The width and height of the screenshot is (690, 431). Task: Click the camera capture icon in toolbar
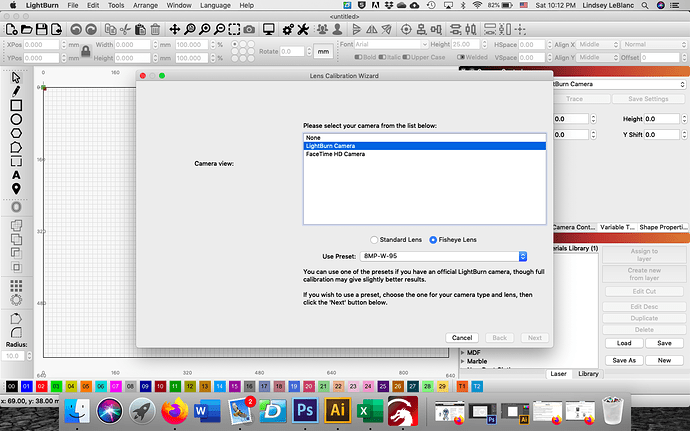[x=249, y=29]
